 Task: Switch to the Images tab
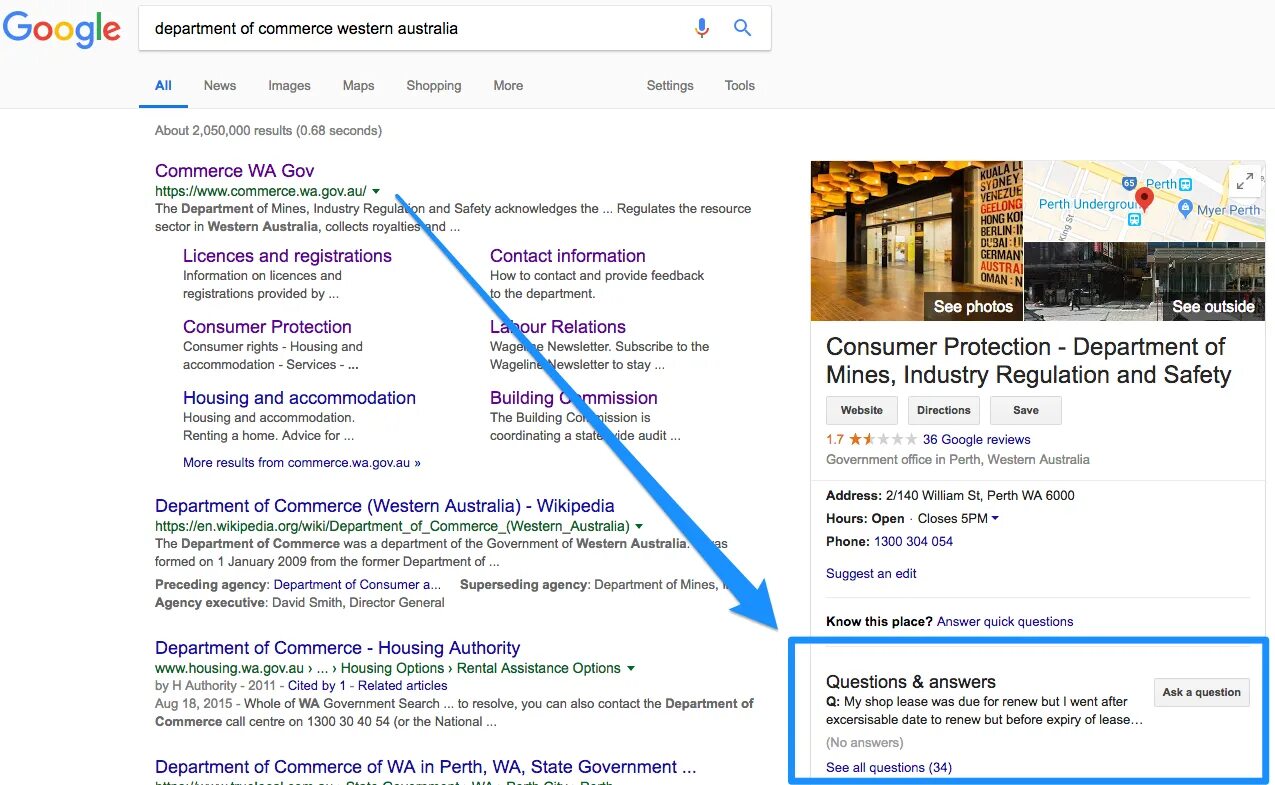point(289,86)
